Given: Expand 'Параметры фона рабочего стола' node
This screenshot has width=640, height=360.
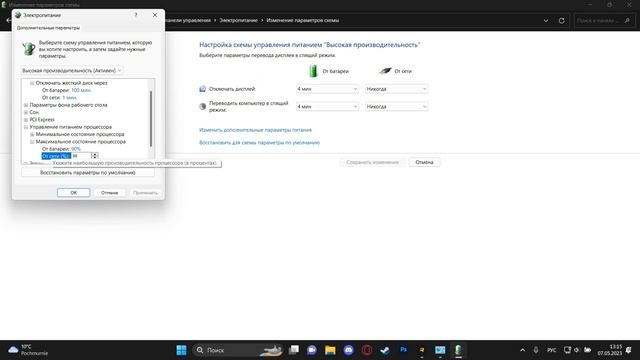Looking at the screenshot, I should pos(26,105).
